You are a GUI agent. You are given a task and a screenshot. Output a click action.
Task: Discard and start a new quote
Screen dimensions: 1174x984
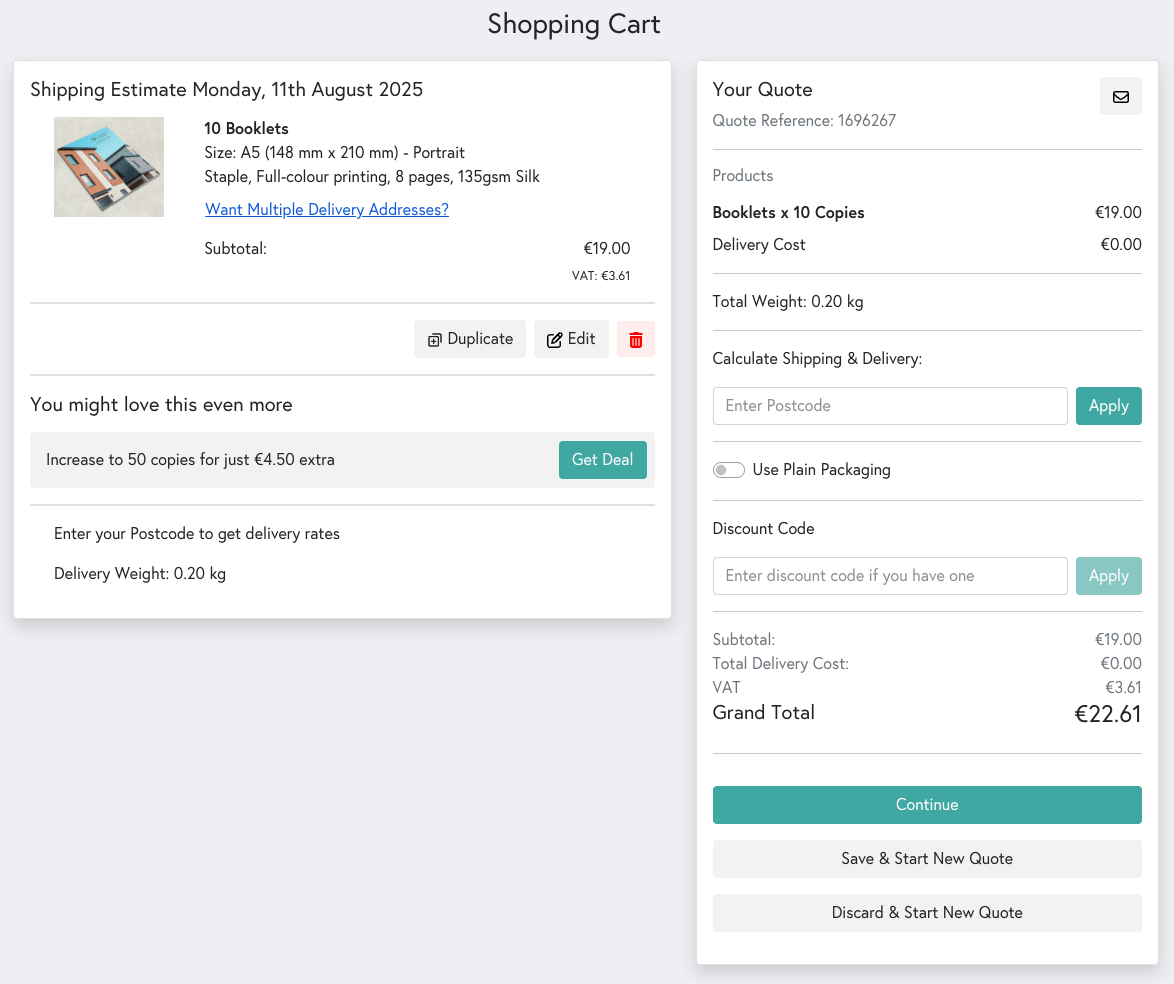point(926,913)
